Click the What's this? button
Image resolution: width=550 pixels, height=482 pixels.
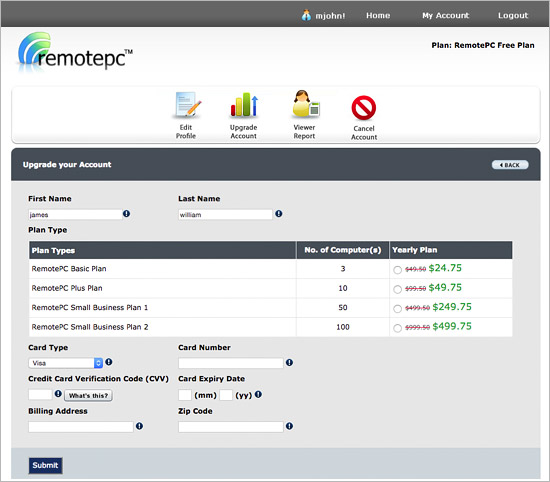click(88, 395)
